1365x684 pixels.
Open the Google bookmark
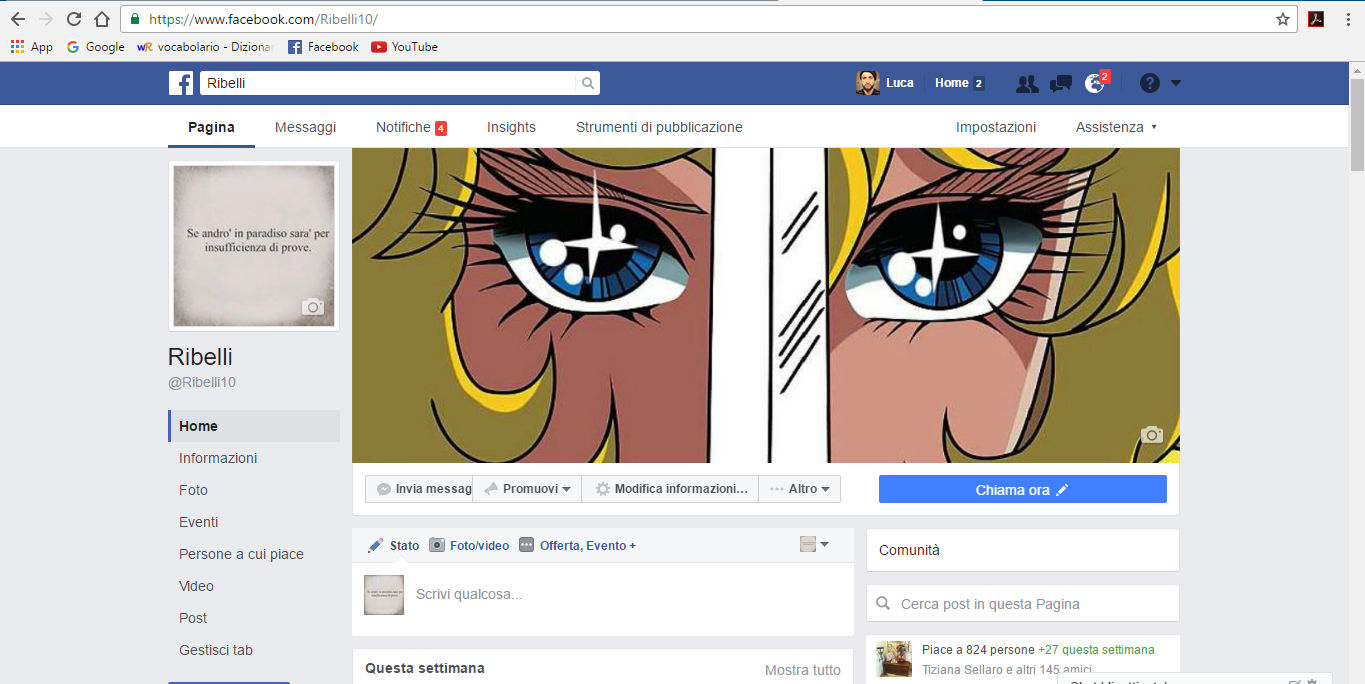95,47
